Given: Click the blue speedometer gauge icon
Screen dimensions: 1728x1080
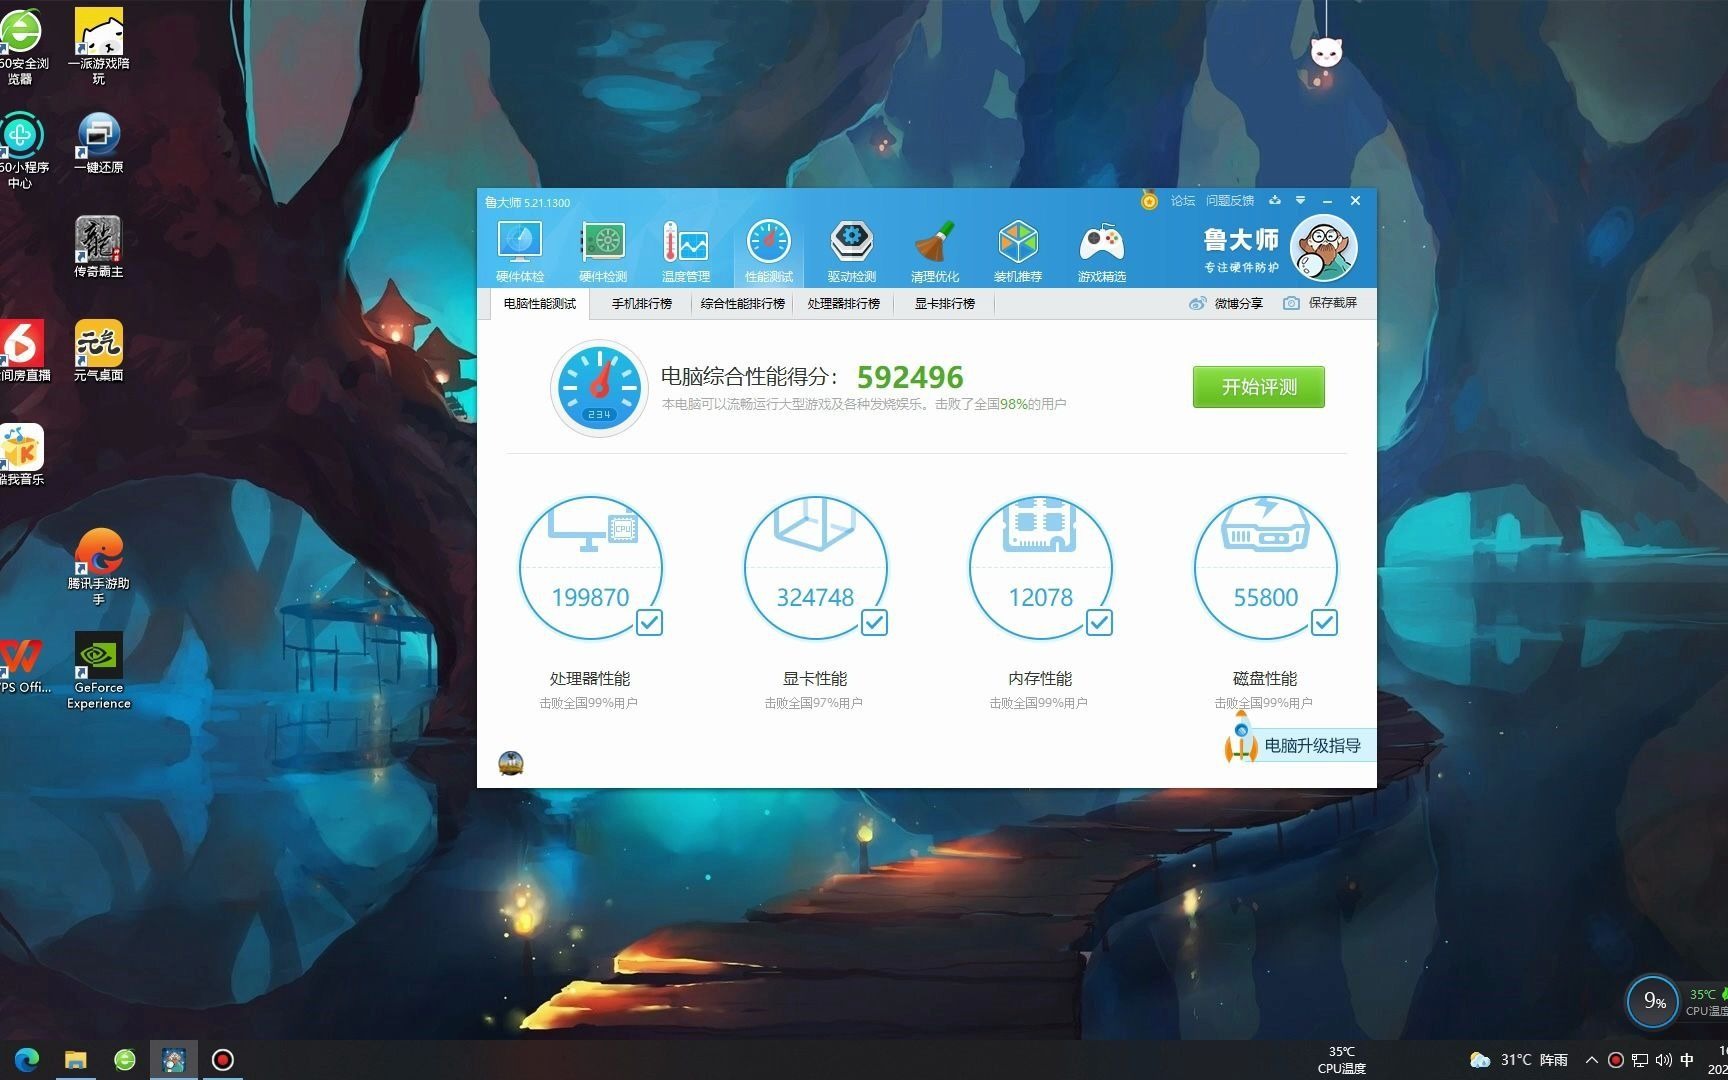Looking at the screenshot, I should point(599,388).
